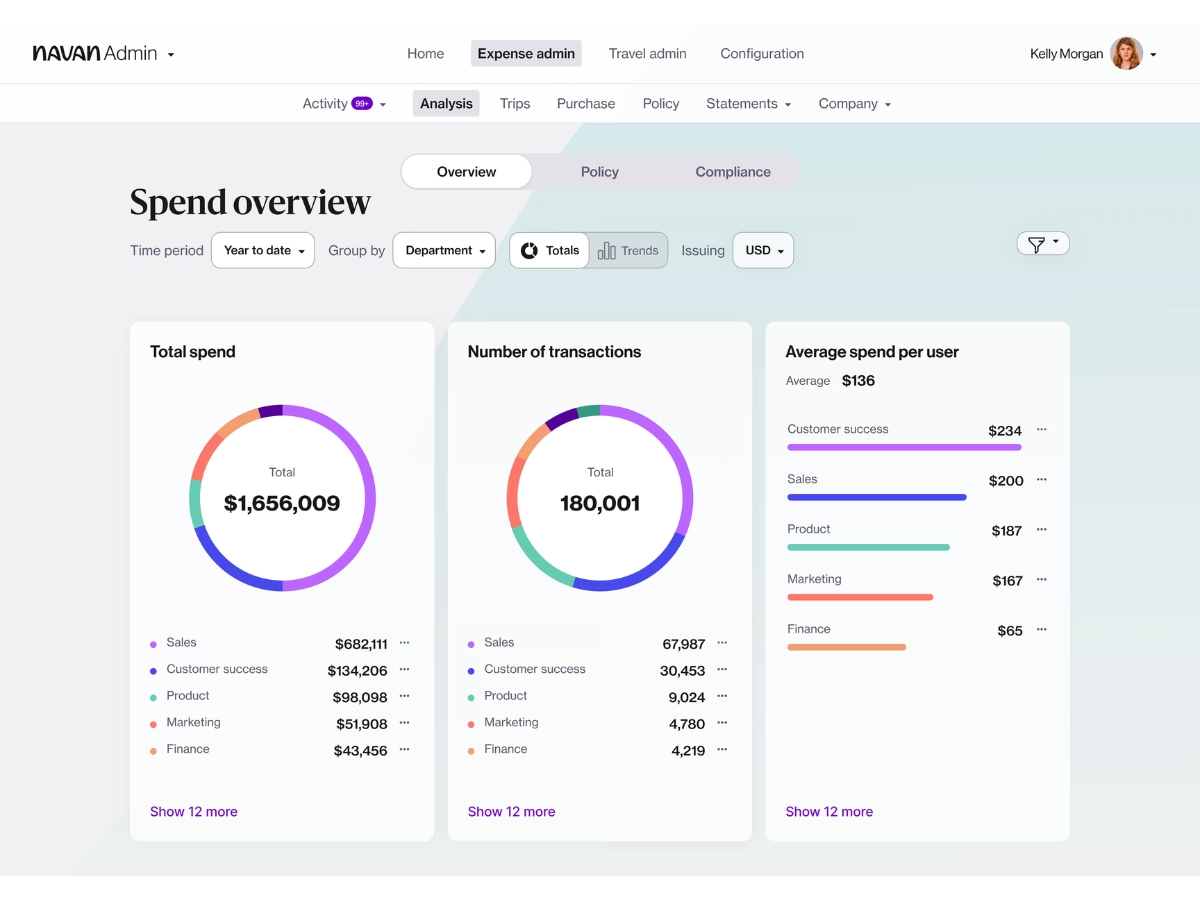Open options for Sales $200 average

1041,479
